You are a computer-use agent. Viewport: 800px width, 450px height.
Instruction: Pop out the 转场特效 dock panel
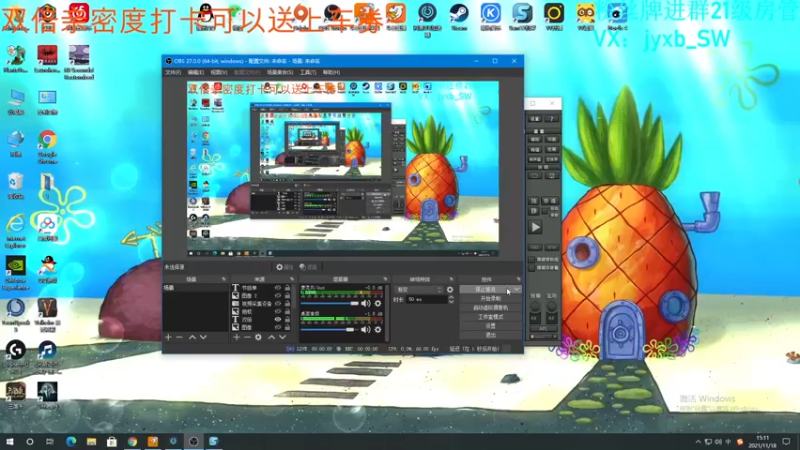(x=451, y=280)
